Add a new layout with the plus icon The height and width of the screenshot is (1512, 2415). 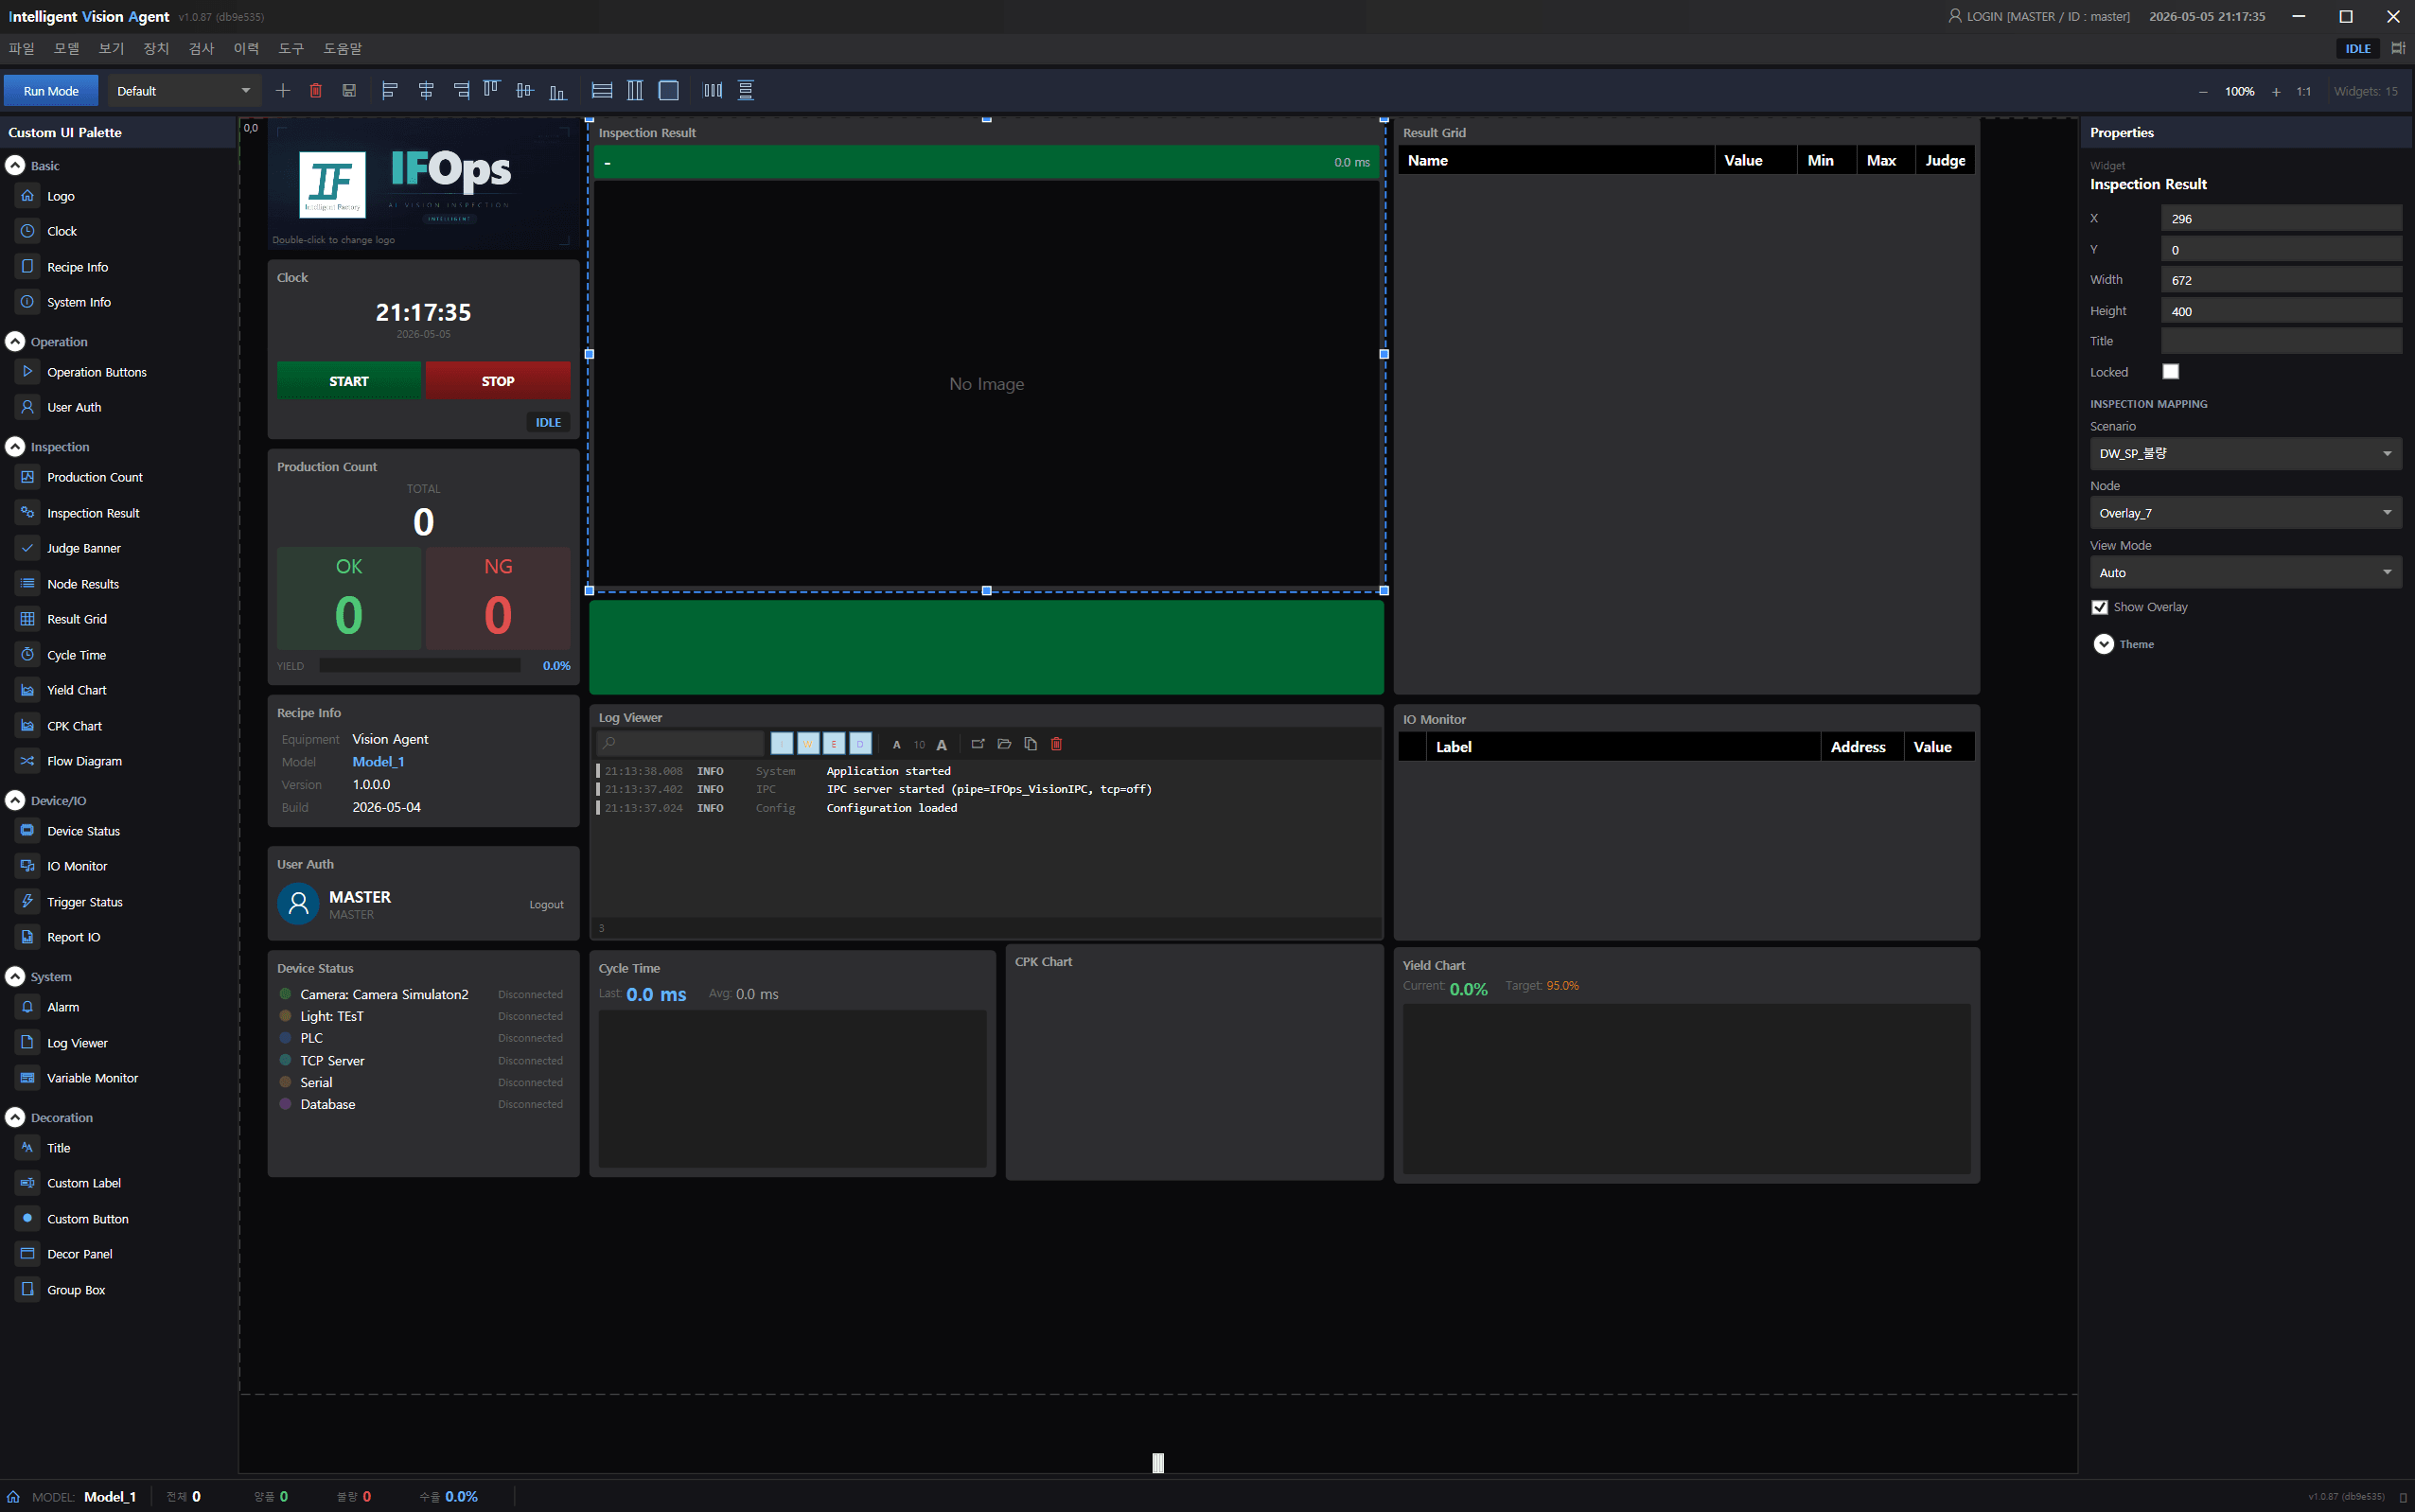pos(283,91)
